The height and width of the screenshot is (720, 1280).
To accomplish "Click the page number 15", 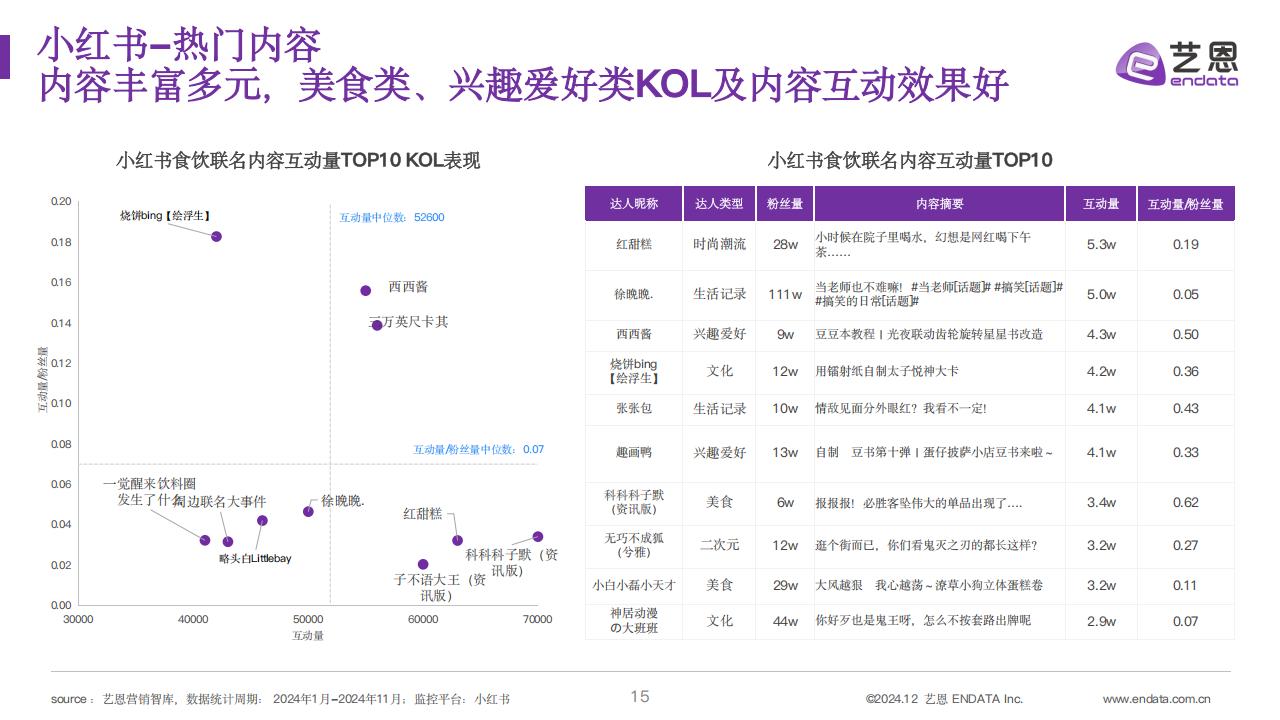I will pos(640,697).
